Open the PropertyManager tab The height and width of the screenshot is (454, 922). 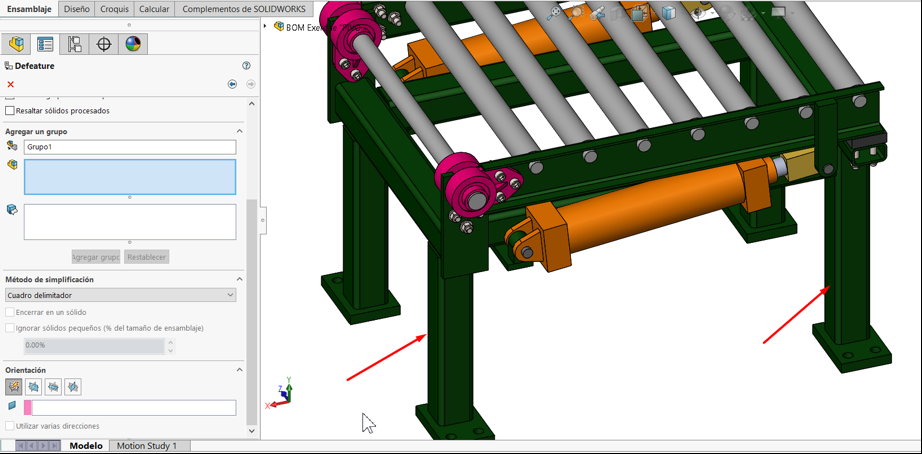45,44
